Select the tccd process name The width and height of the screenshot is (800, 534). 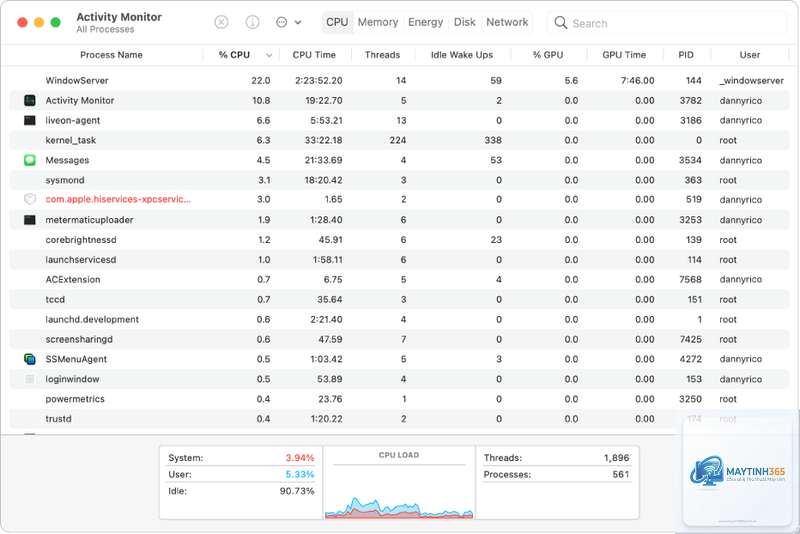click(x=55, y=299)
